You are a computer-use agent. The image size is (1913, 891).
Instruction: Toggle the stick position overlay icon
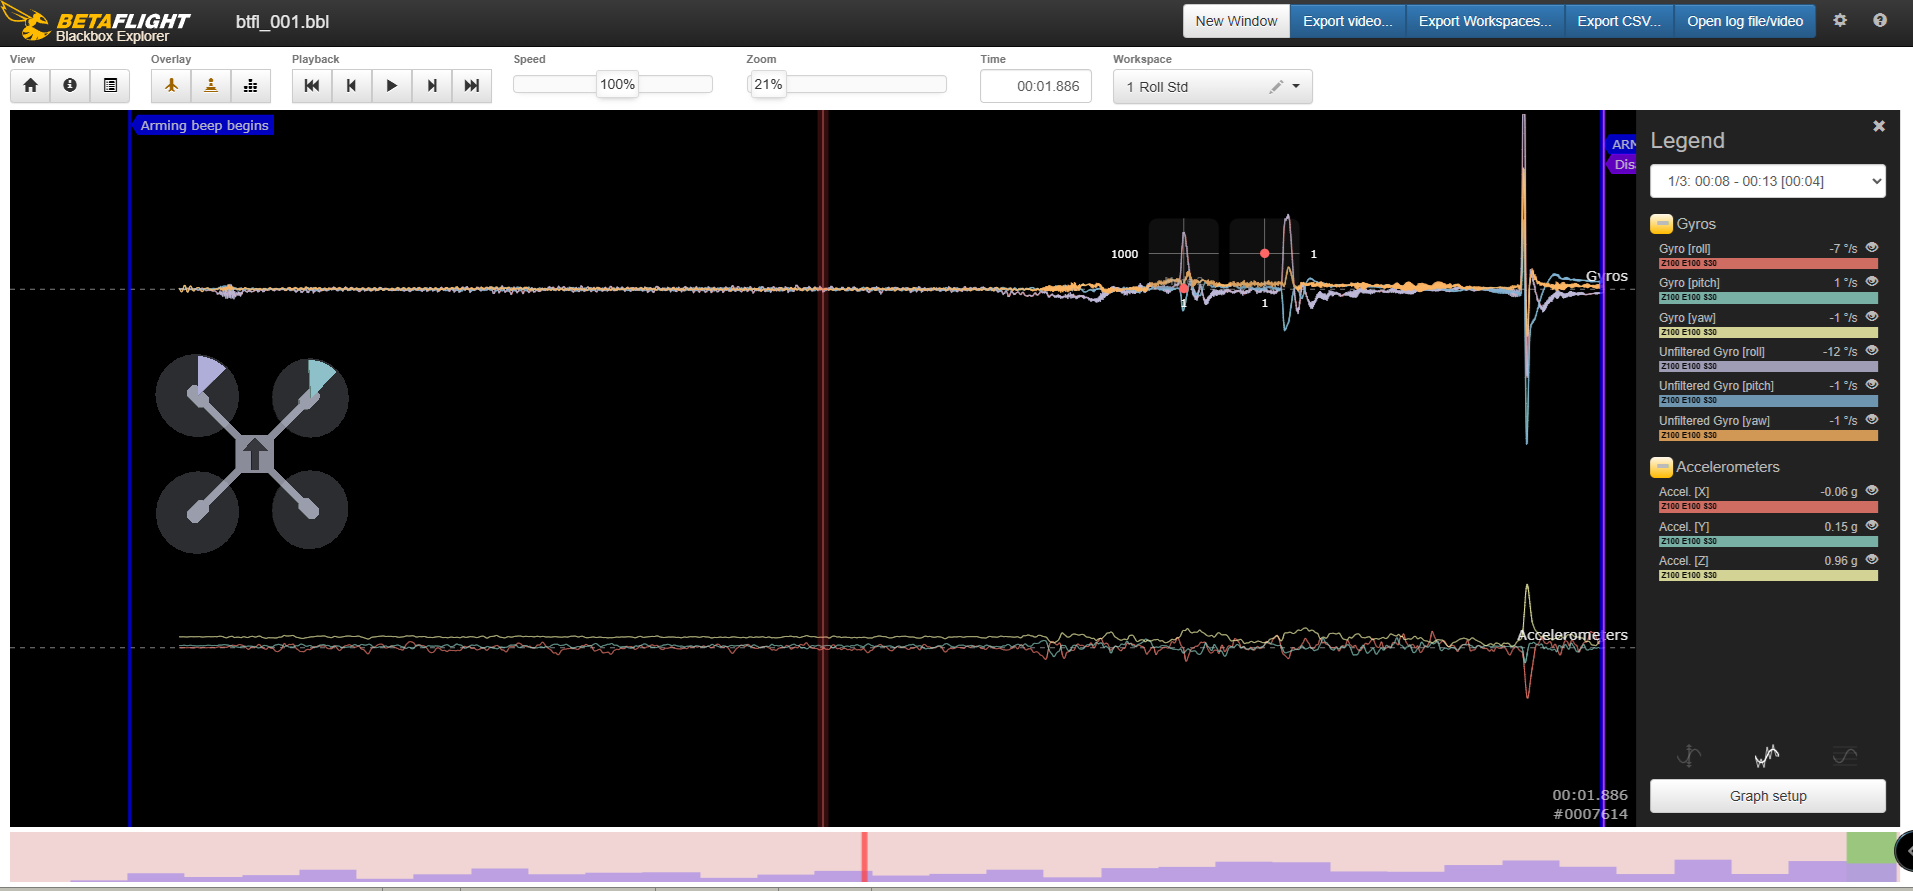click(211, 86)
